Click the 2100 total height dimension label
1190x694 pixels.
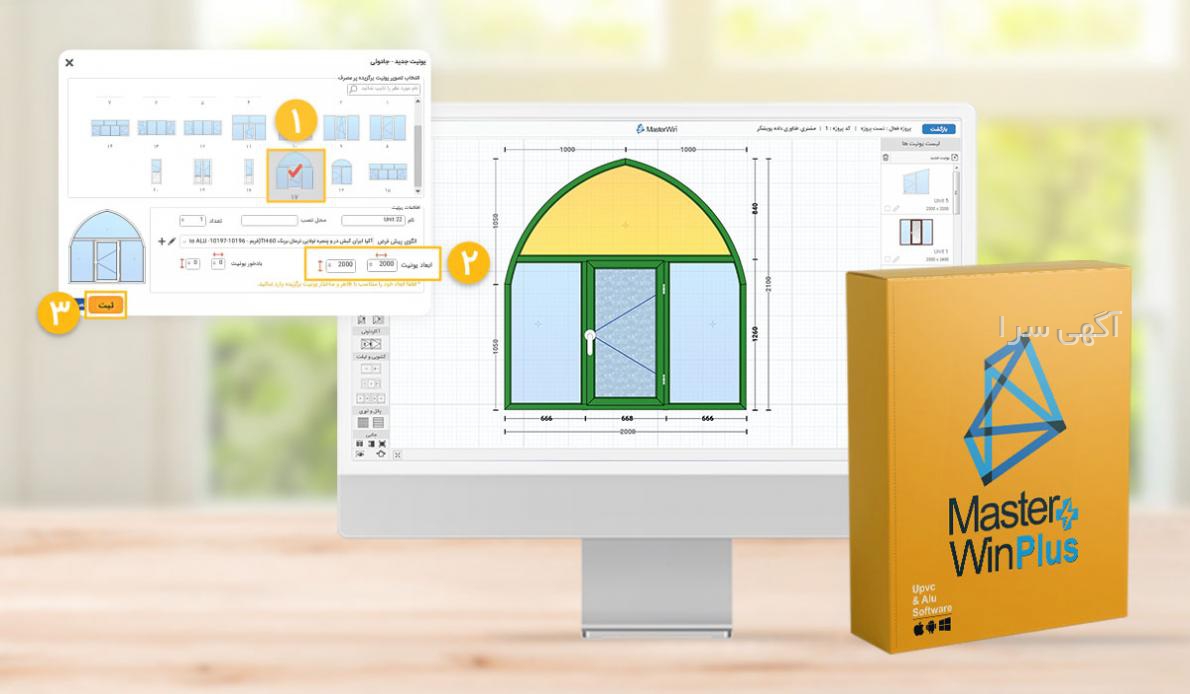click(768, 285)
